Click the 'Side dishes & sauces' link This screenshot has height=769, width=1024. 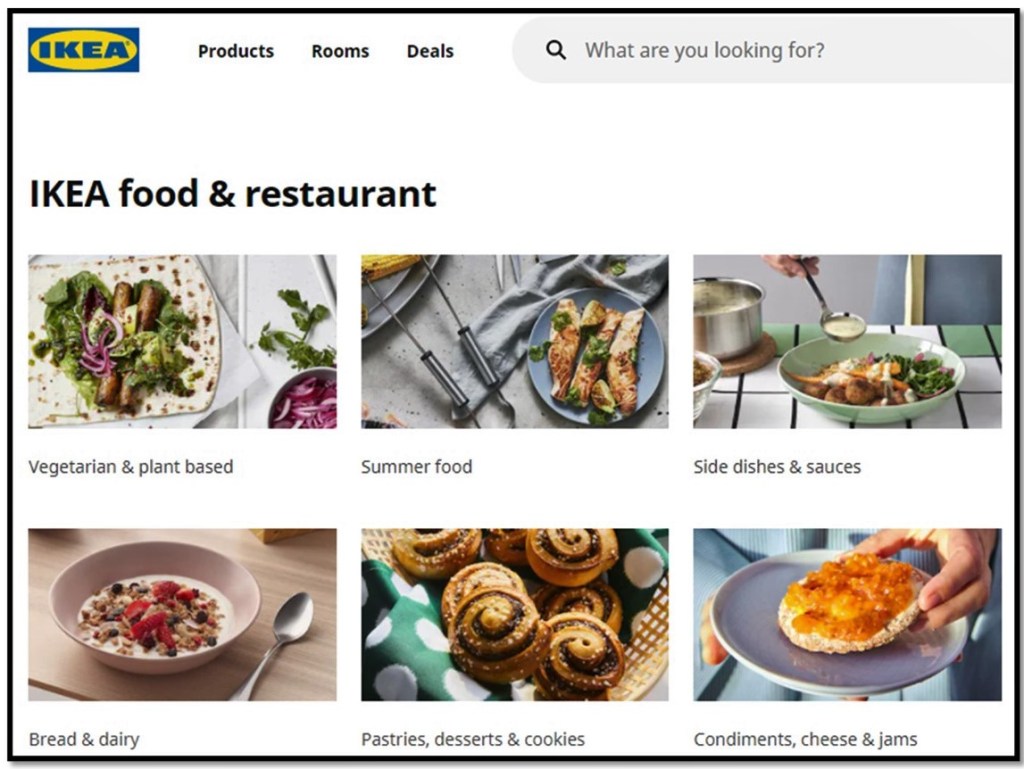(777, 467)
